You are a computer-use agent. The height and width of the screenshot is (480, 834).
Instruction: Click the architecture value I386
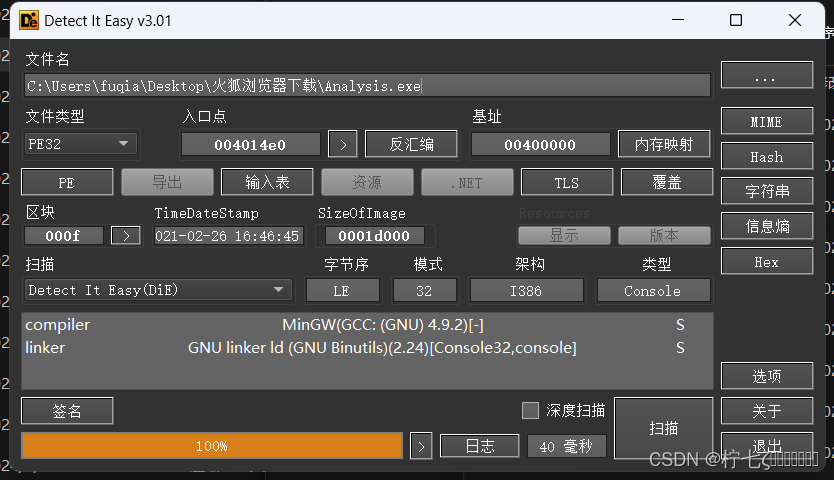click(x=526, y=291)
